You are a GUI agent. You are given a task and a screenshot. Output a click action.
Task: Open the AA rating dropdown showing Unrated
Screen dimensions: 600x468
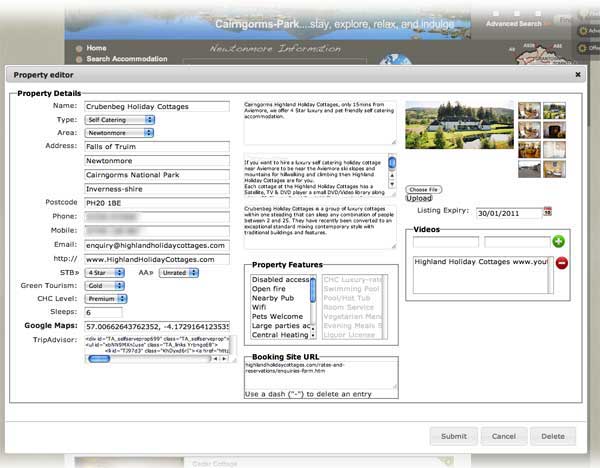pyautogui.click(x=179, y=273)
